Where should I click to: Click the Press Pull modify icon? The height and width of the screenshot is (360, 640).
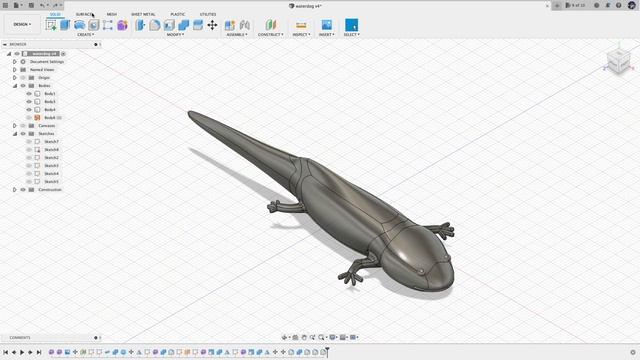tap(140, 25)
